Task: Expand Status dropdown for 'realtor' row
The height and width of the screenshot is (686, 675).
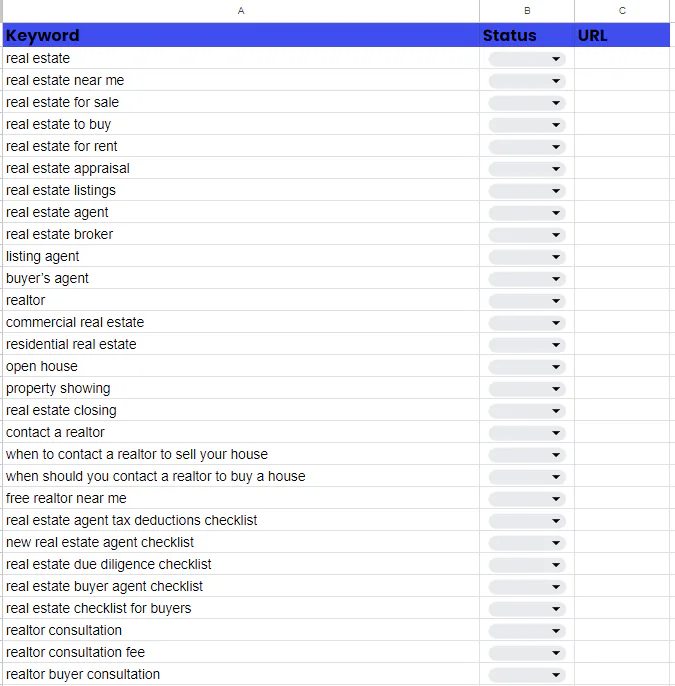Action: point(527,301)
